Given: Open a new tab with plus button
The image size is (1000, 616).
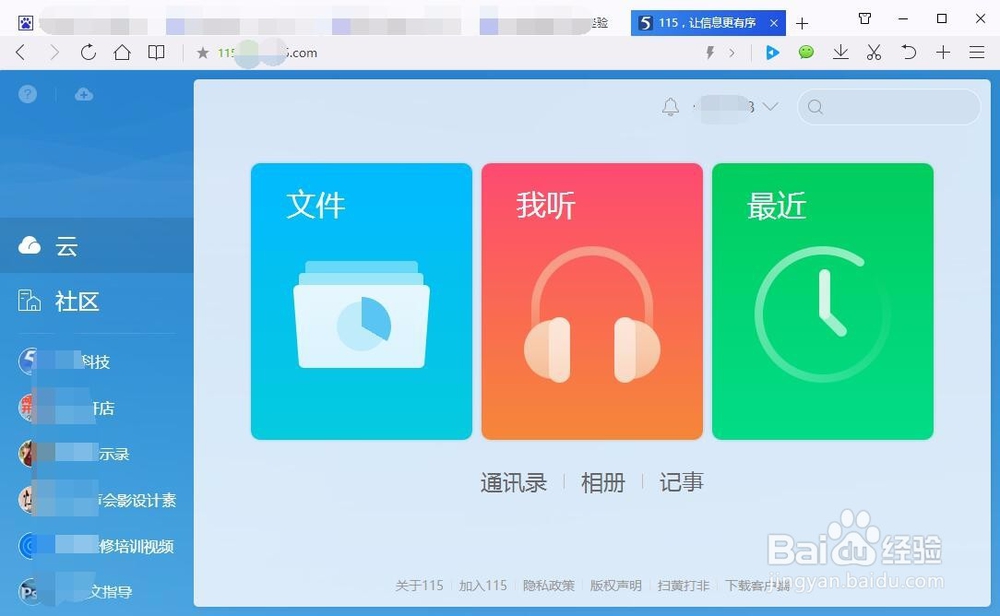Looking at the screenshot, I should (802, 24).
